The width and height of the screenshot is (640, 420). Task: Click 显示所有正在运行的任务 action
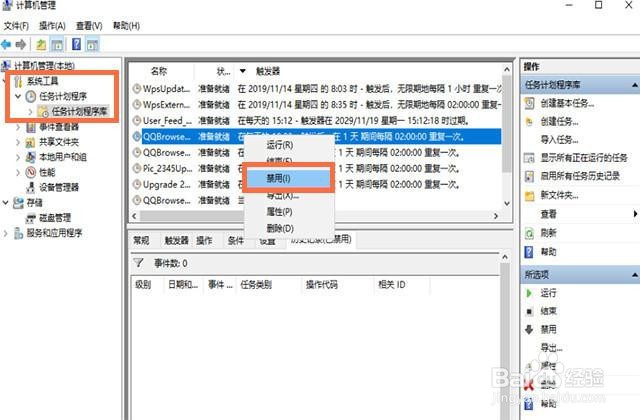tap(584, 158)
